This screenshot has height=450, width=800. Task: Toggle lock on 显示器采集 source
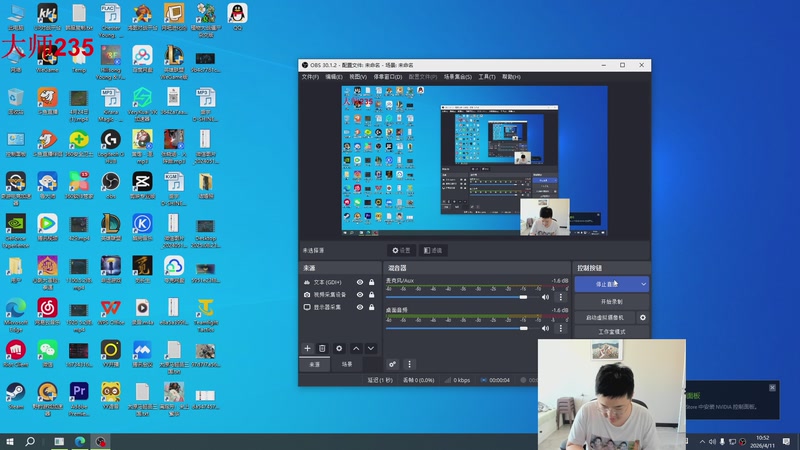click(371, 307)
